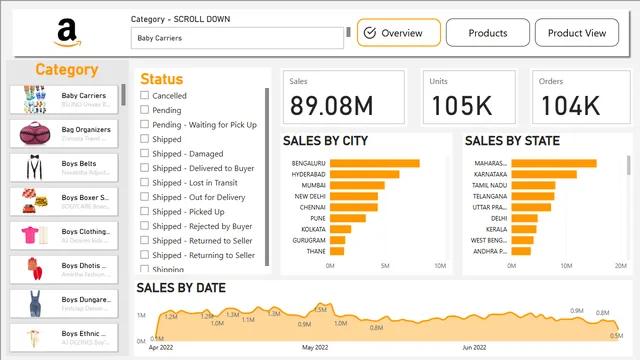The height and width of the screenshot is (360, 640).
Task: Click the Status slicer heading
Action: click(x=162, y=79)
